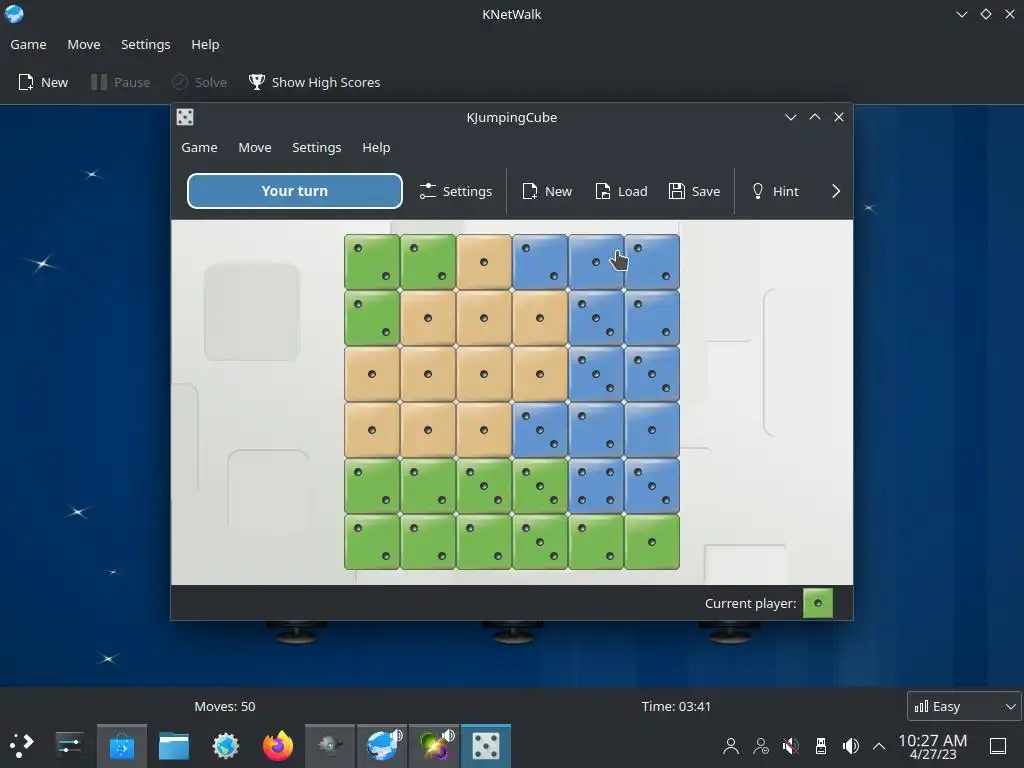Open Game menu in KNetWalk

tap(28, 44)
